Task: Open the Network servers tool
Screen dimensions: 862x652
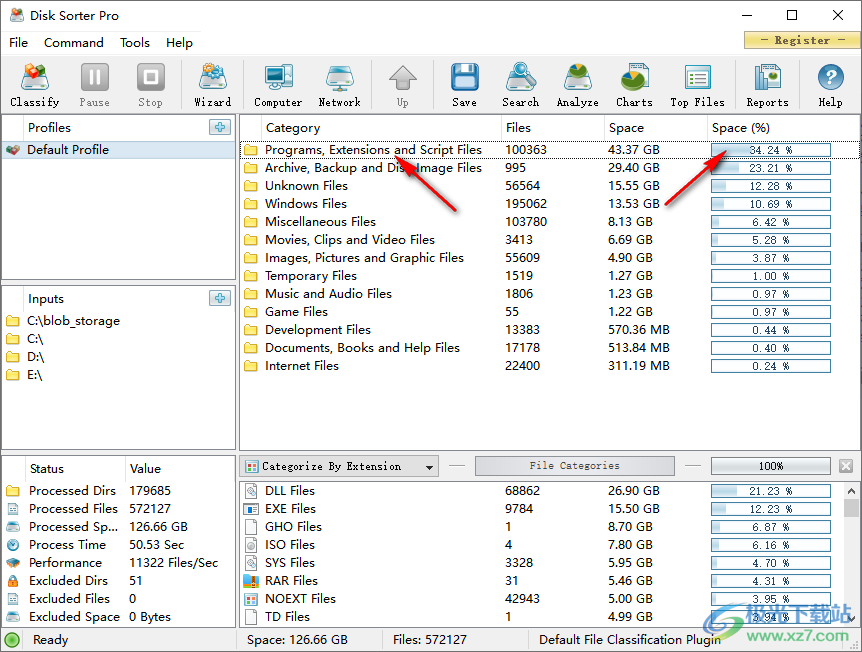Action: pos(339,84)
